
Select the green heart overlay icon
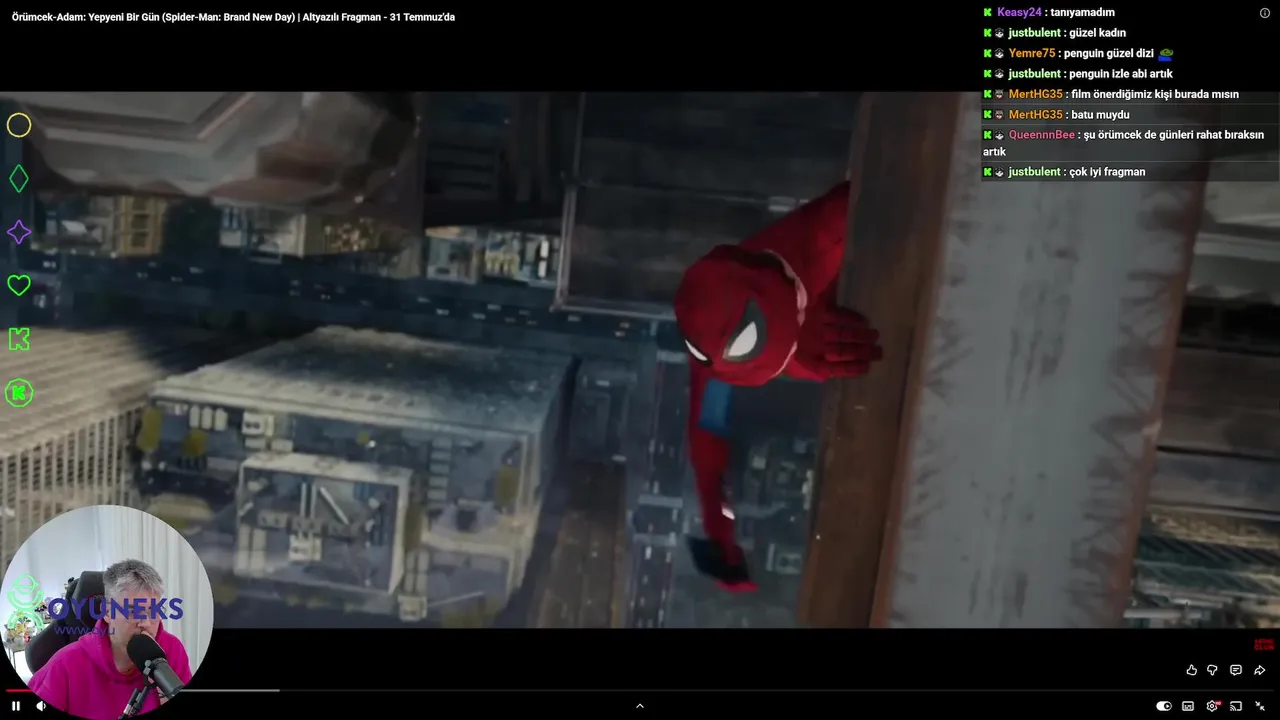19,286
